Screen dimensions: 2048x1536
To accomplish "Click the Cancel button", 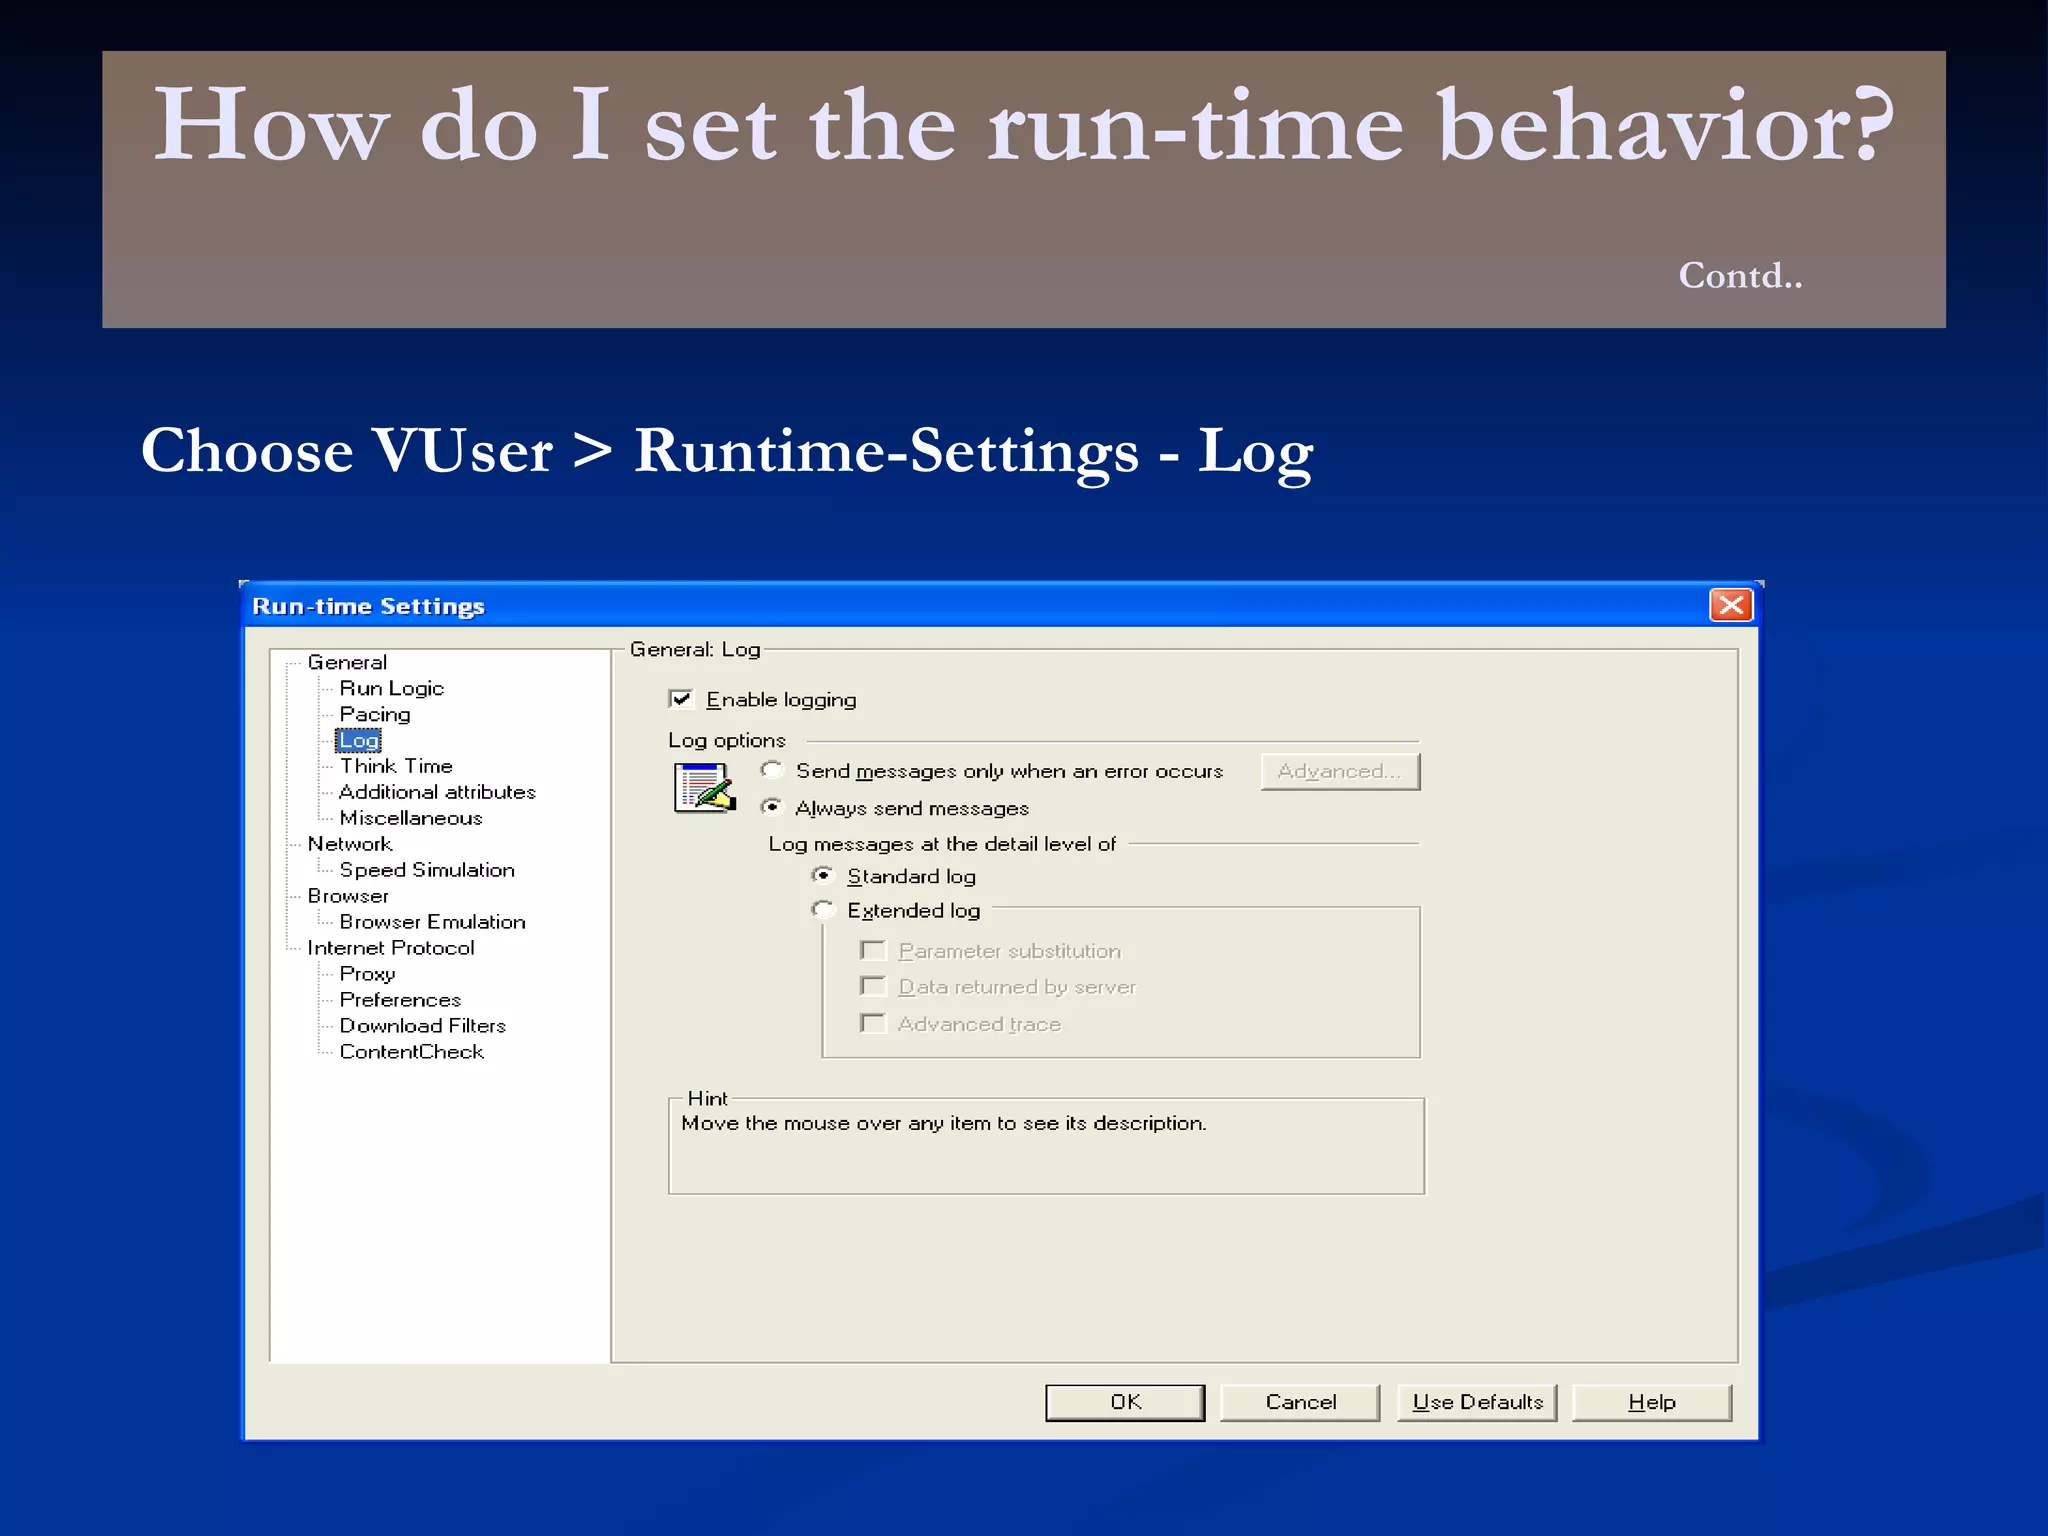I will [1300, 1402].
